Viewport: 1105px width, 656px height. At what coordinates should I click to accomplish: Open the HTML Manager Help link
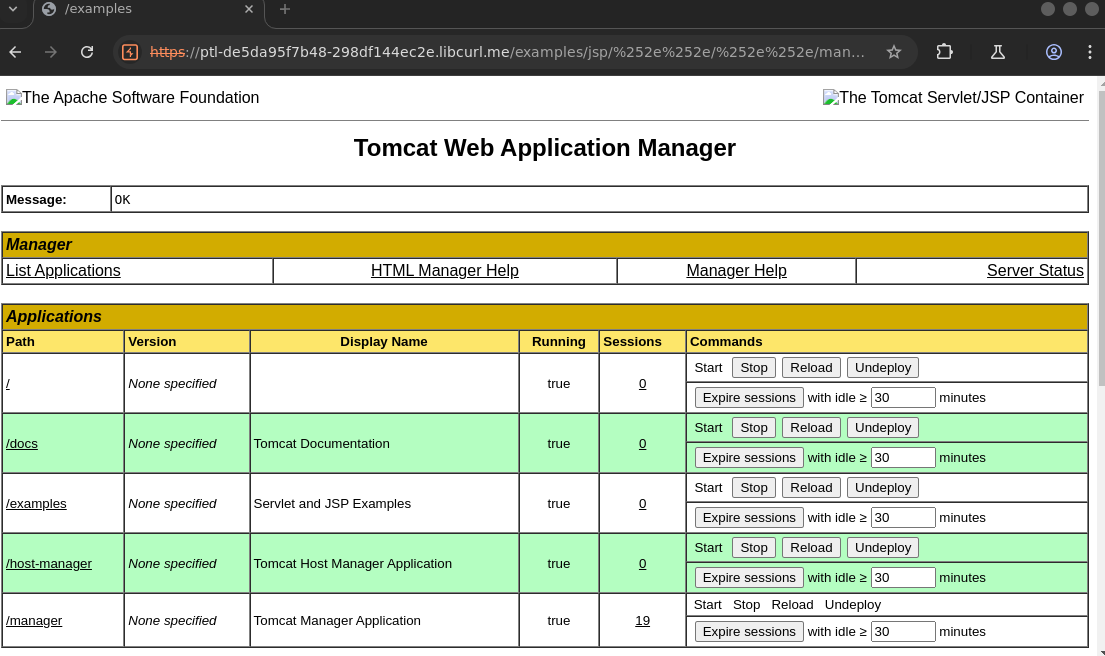click(445, 271)
